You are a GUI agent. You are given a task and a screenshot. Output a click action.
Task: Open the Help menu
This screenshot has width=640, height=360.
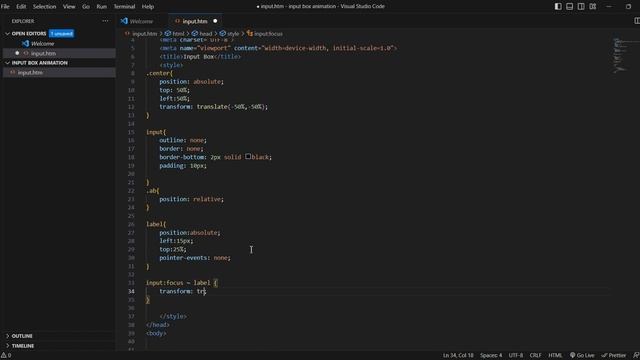148,7
